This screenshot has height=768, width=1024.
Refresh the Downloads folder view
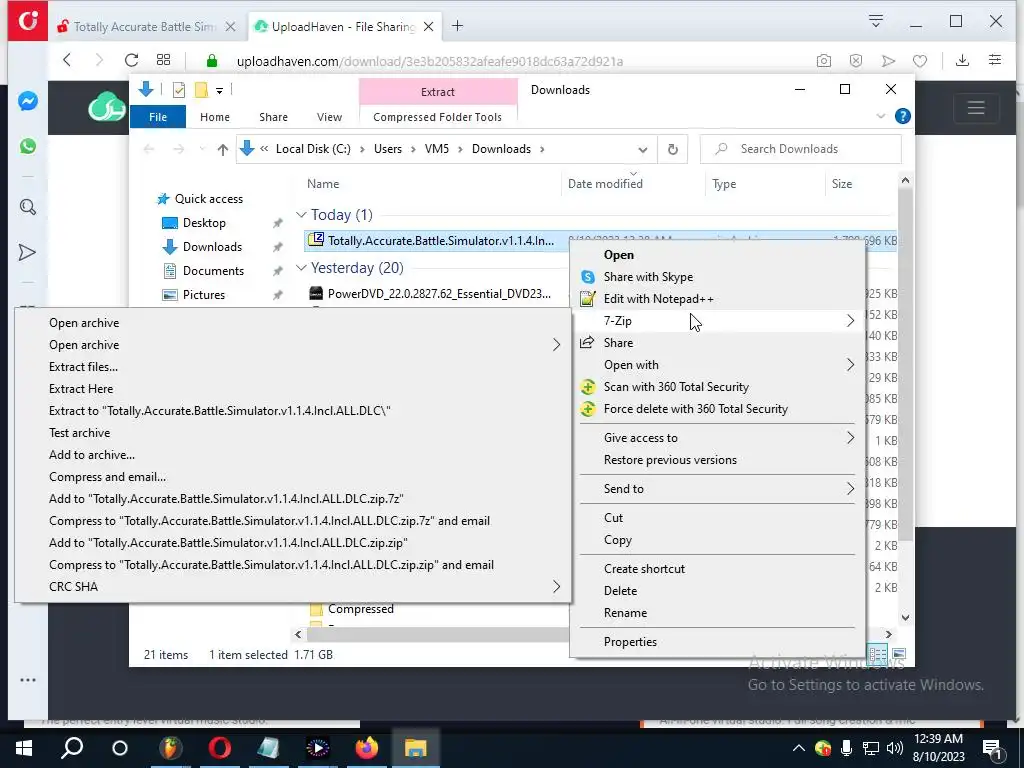(x=672, y=150)
